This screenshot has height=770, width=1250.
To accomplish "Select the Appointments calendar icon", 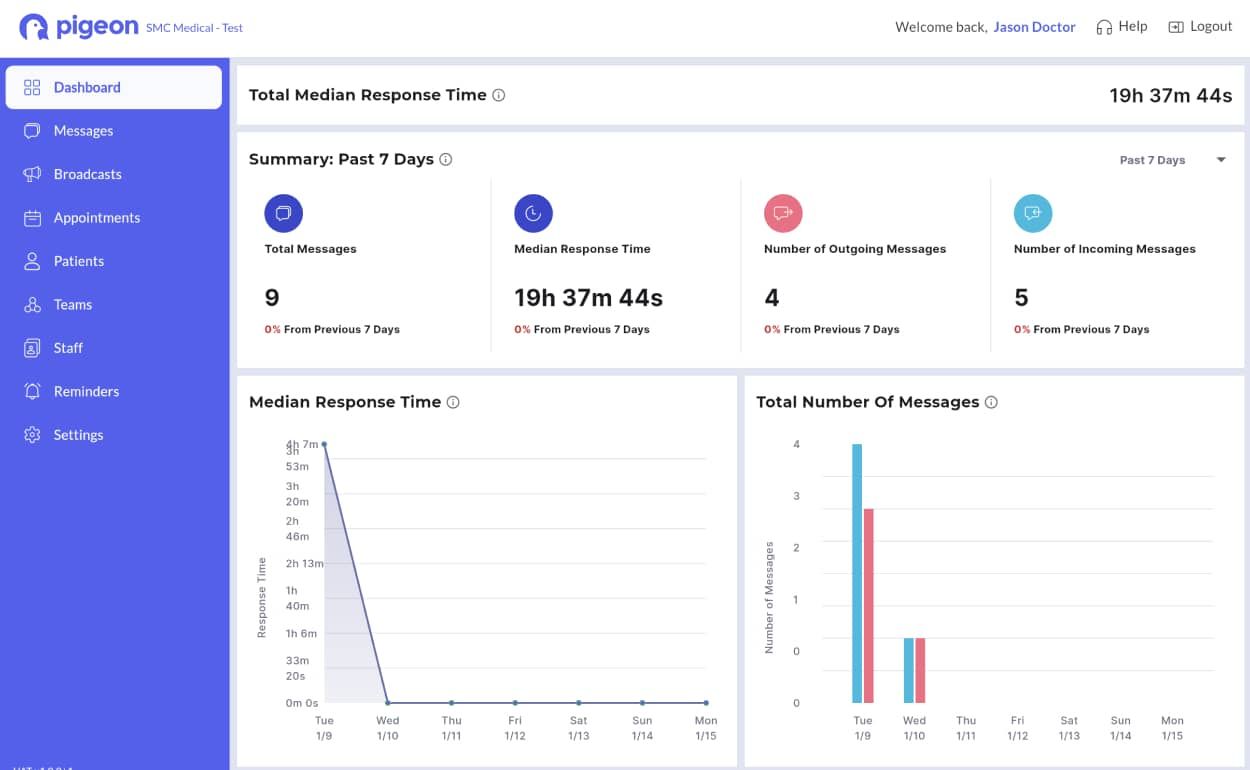I will (31, 217).
